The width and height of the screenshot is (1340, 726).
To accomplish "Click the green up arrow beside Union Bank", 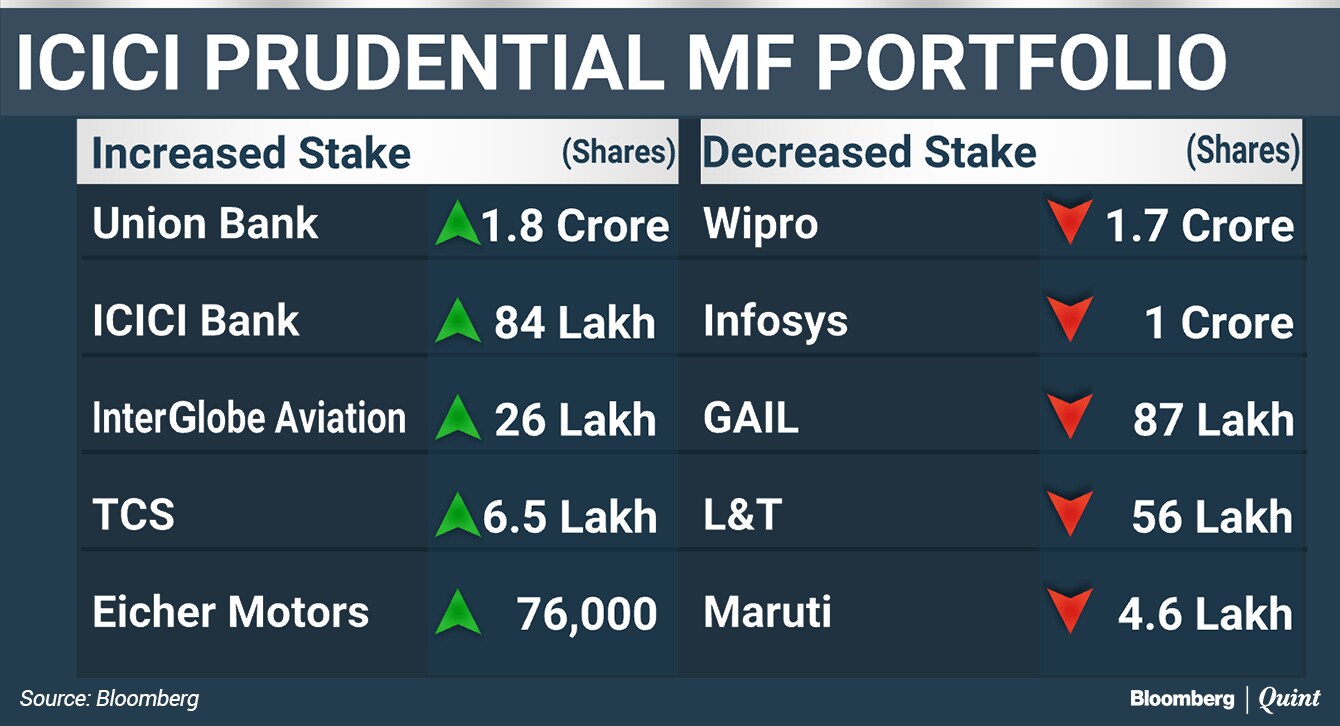I will [x=458, y=224].
